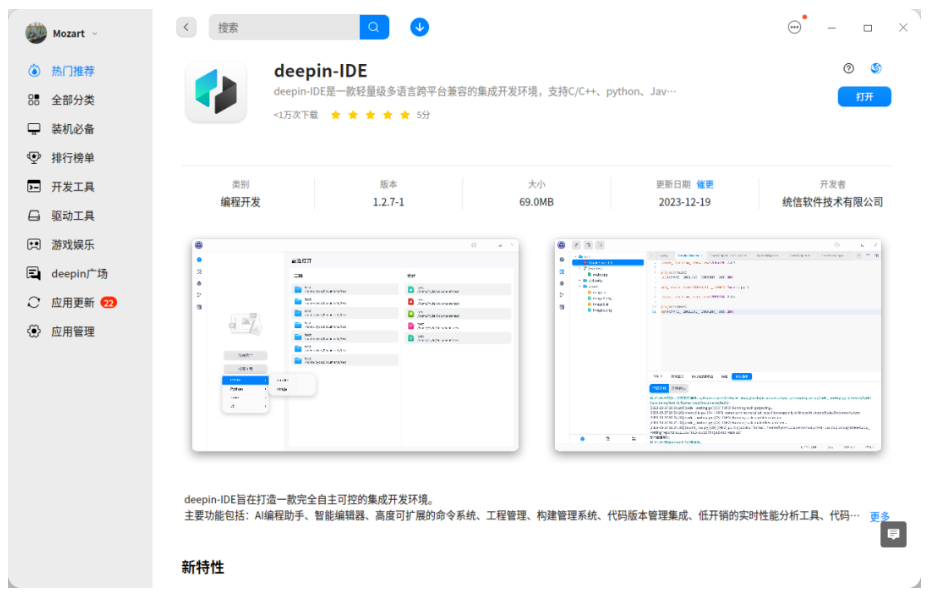Viewport: 937px width, 595px height.
Task: Open the second code editor screenshot
Action: 718,345
